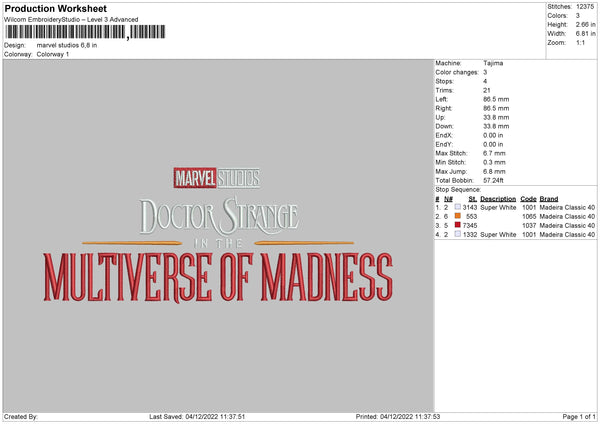Click the barcode below the studio name

point(66,32)
